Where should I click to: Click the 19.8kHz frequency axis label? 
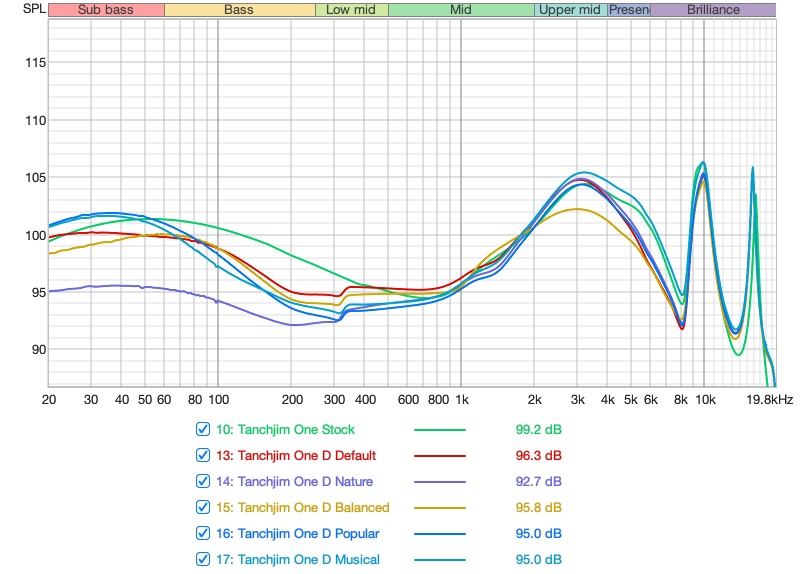coord(772,400)
